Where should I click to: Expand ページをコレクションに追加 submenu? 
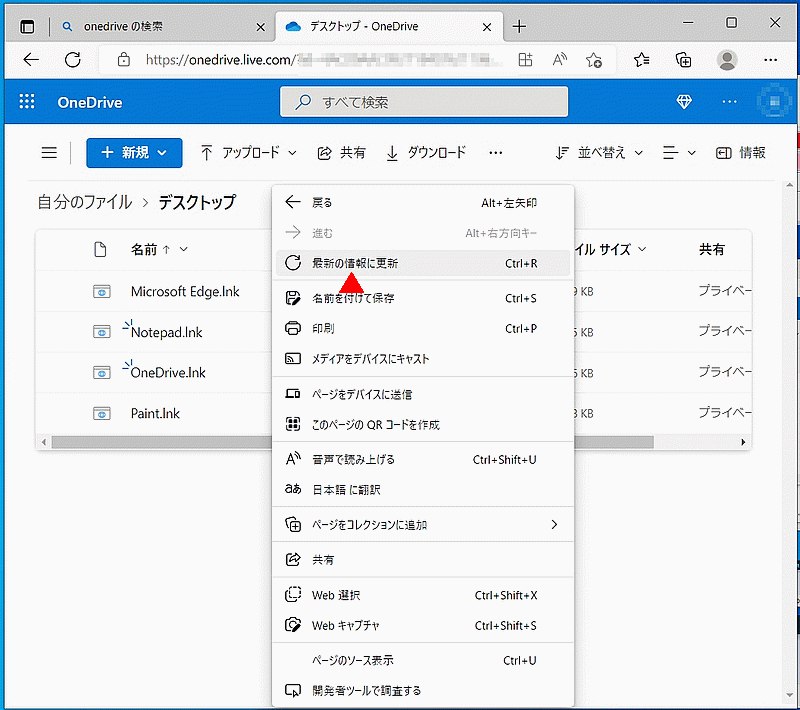[x=422, y=524]
